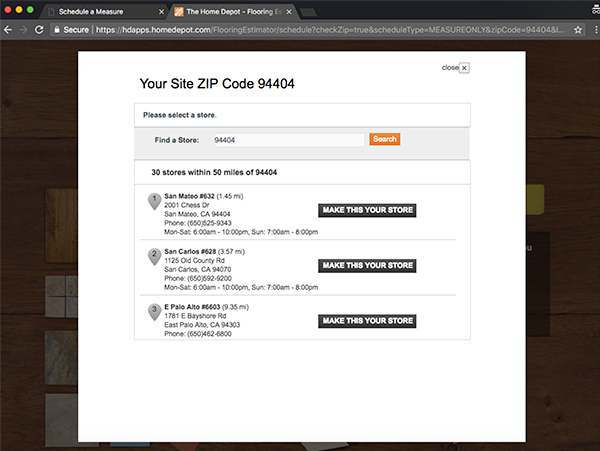Click the tile flooring sample behind the dialog
The image size is (600, 451).
pos(62,296)
